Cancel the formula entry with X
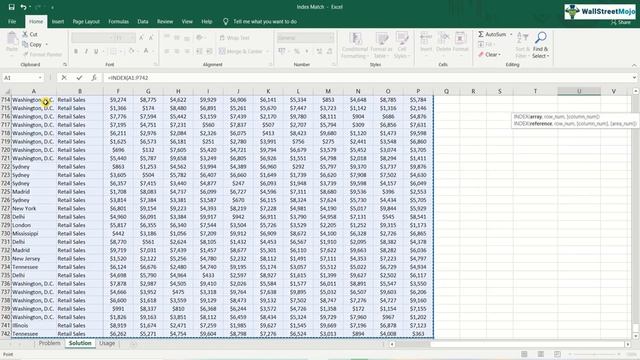 point(64,78)
